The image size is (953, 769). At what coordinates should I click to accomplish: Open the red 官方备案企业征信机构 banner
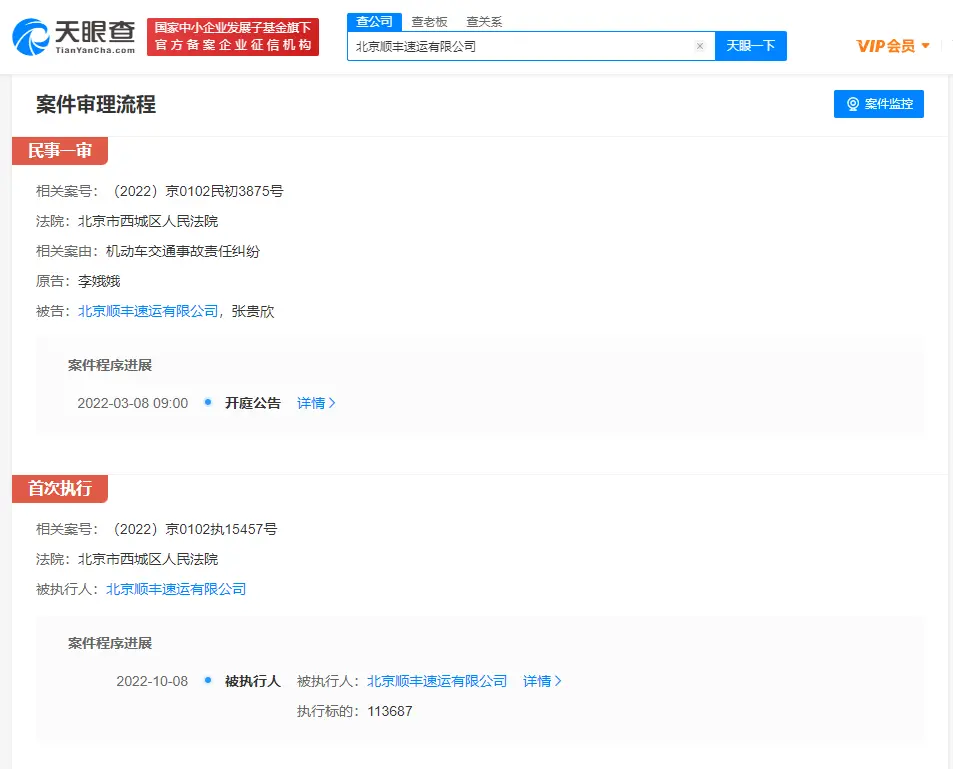pyautogui.click(x=233, y=37)
